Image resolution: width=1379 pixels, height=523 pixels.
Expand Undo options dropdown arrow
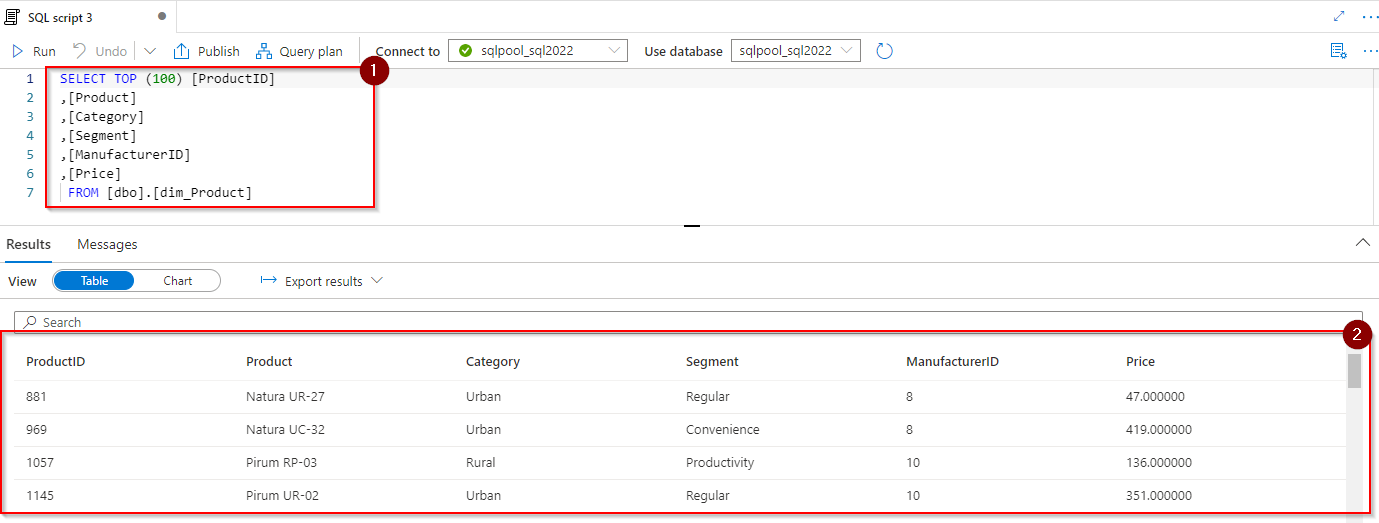(150, 51)
